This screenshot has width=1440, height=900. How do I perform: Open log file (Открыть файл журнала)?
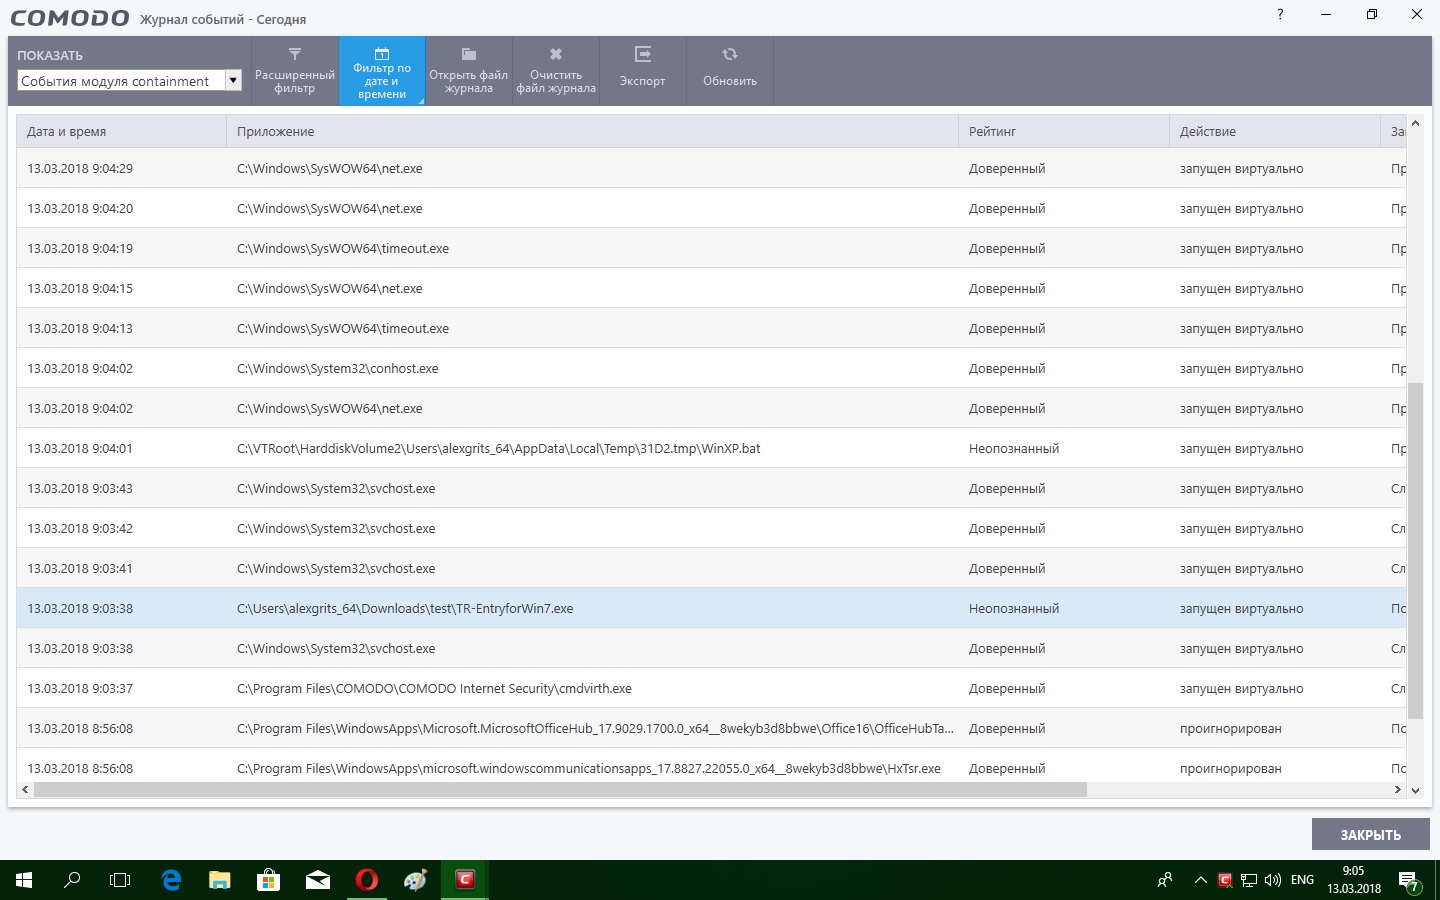click(x=468, y=70)
